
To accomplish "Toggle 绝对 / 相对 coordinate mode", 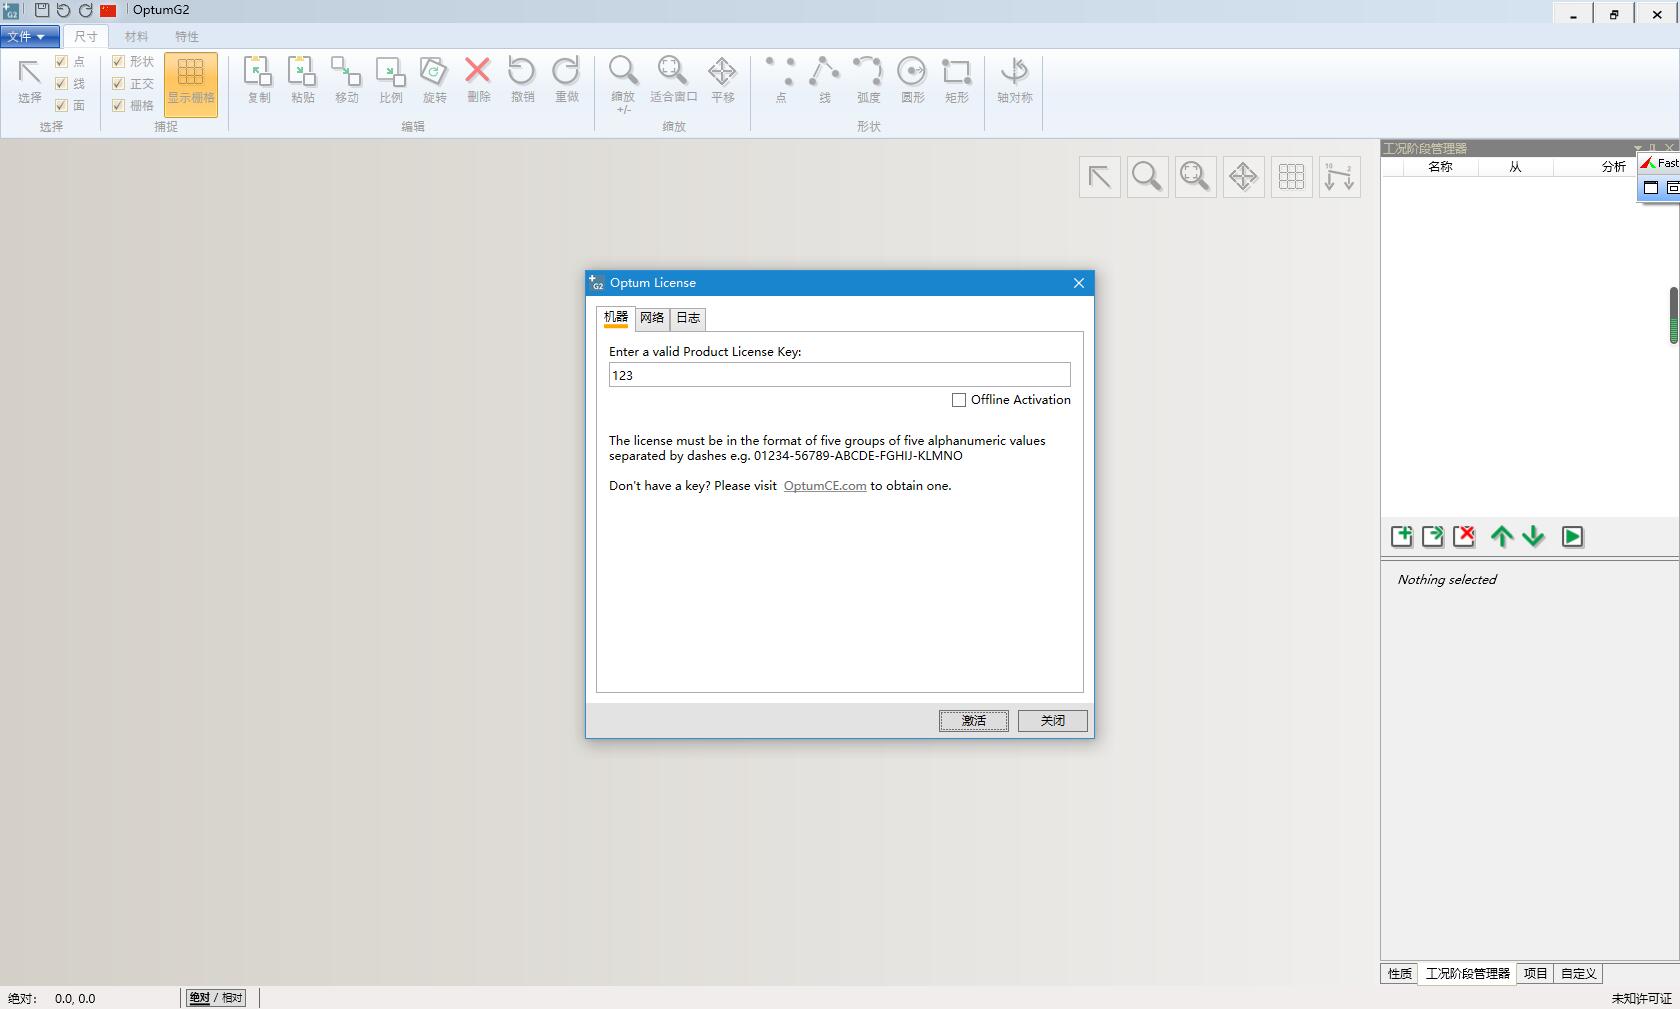I will 216,998.
